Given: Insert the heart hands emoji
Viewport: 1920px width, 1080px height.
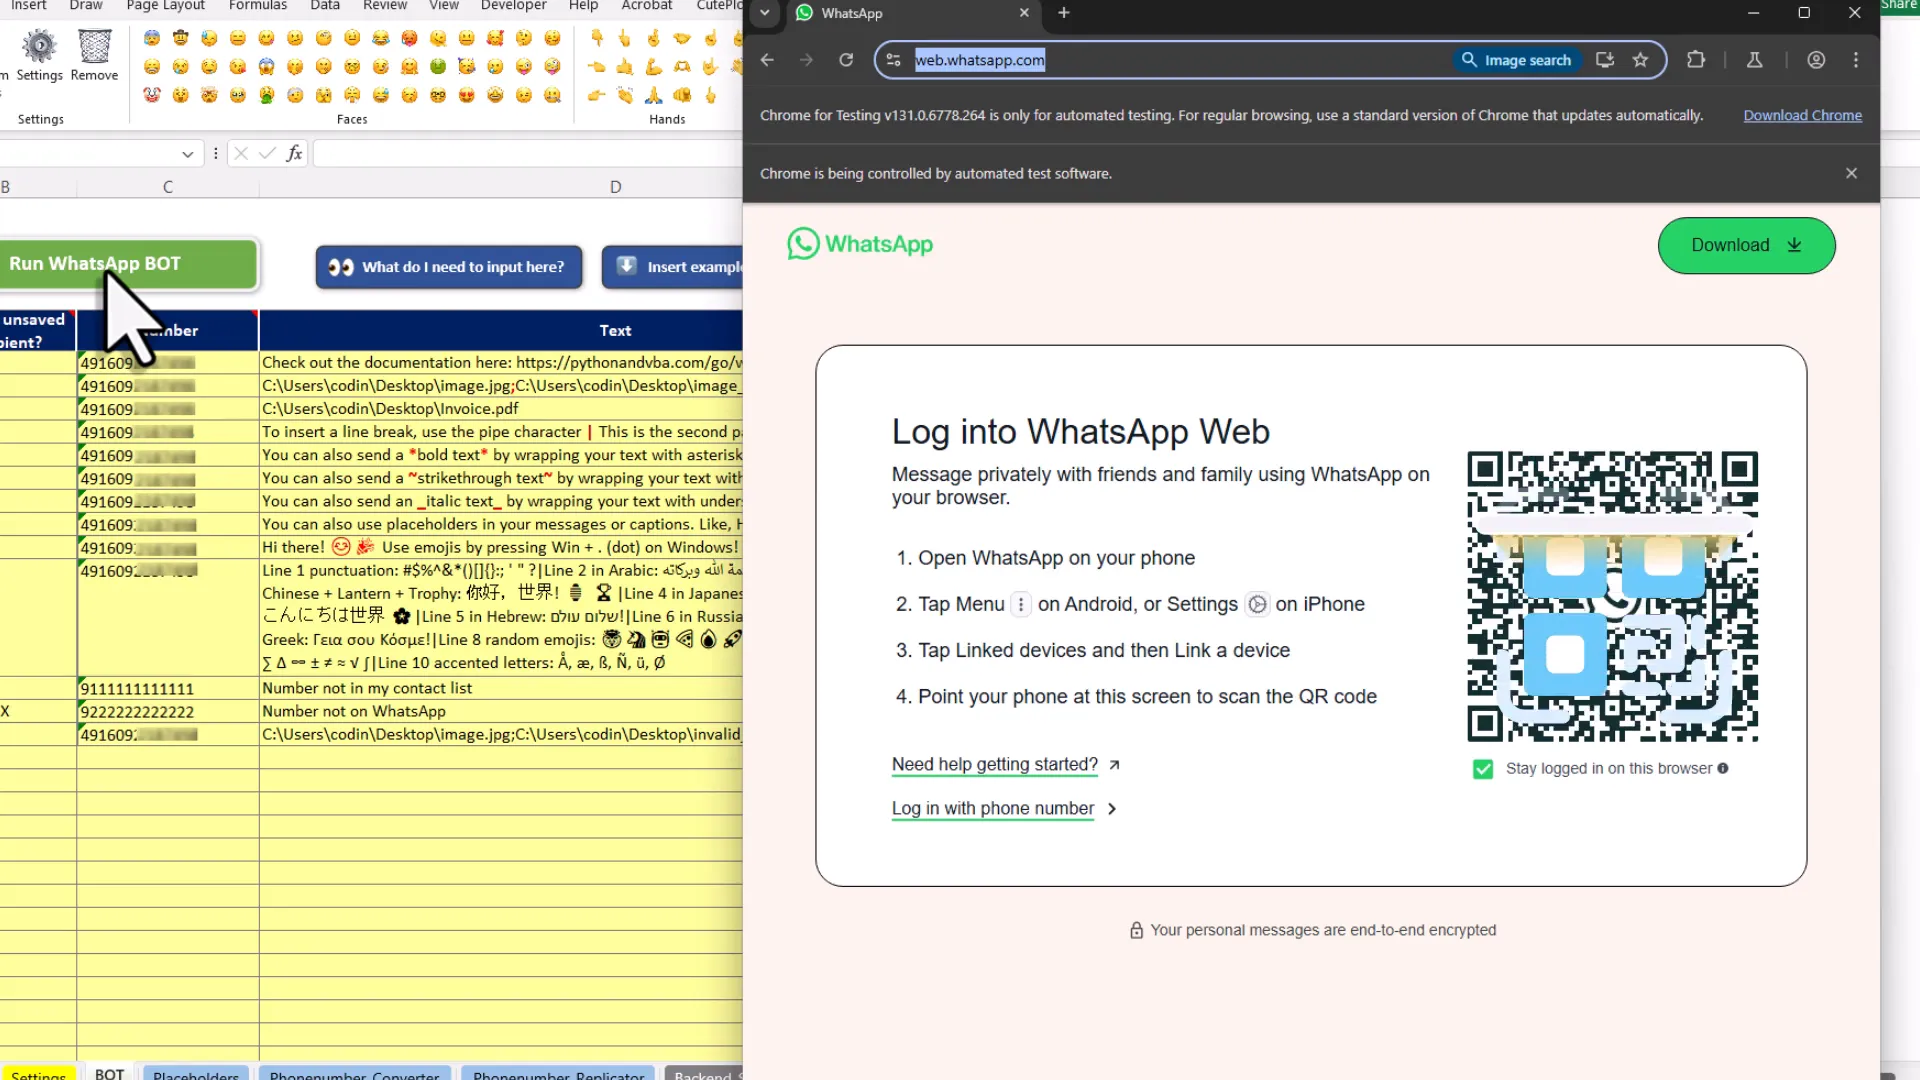Looking at the screenshot, I should click(682, 66).
